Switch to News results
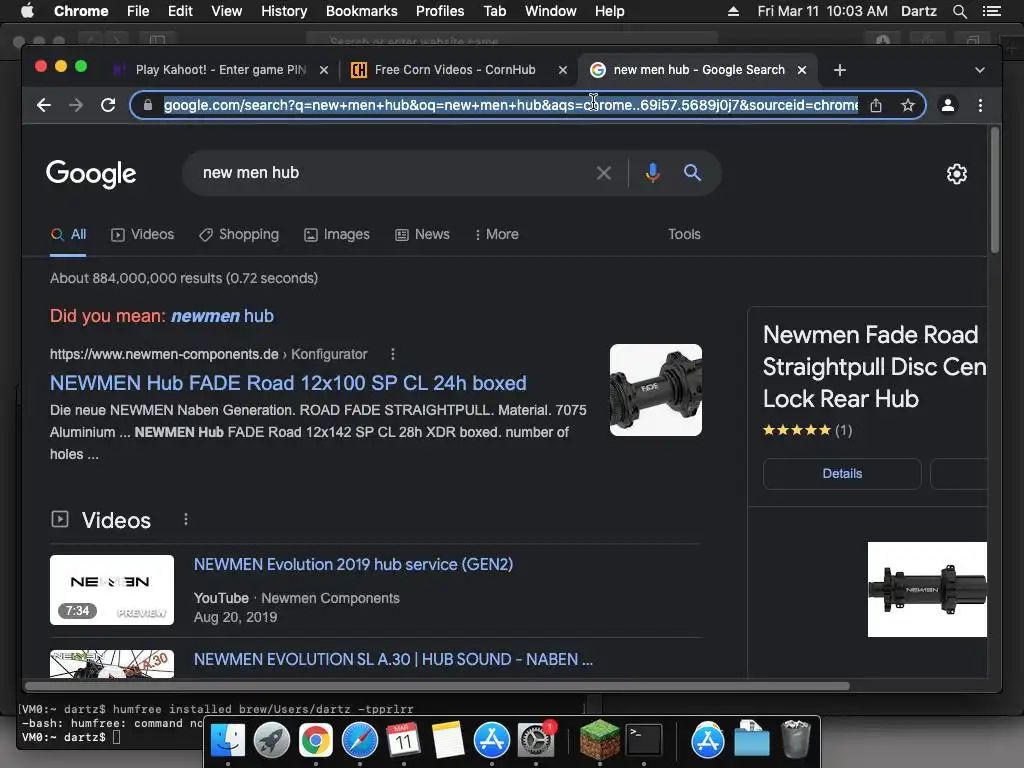 click(x=423, y=234)
